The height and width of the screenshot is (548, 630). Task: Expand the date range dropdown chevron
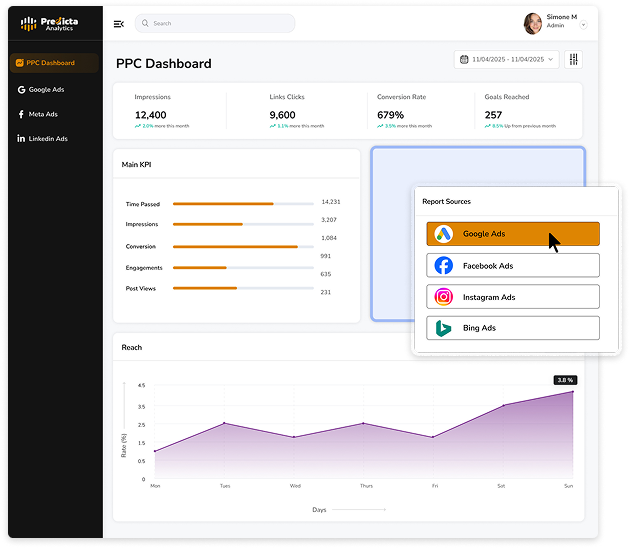tap(551, 60)
